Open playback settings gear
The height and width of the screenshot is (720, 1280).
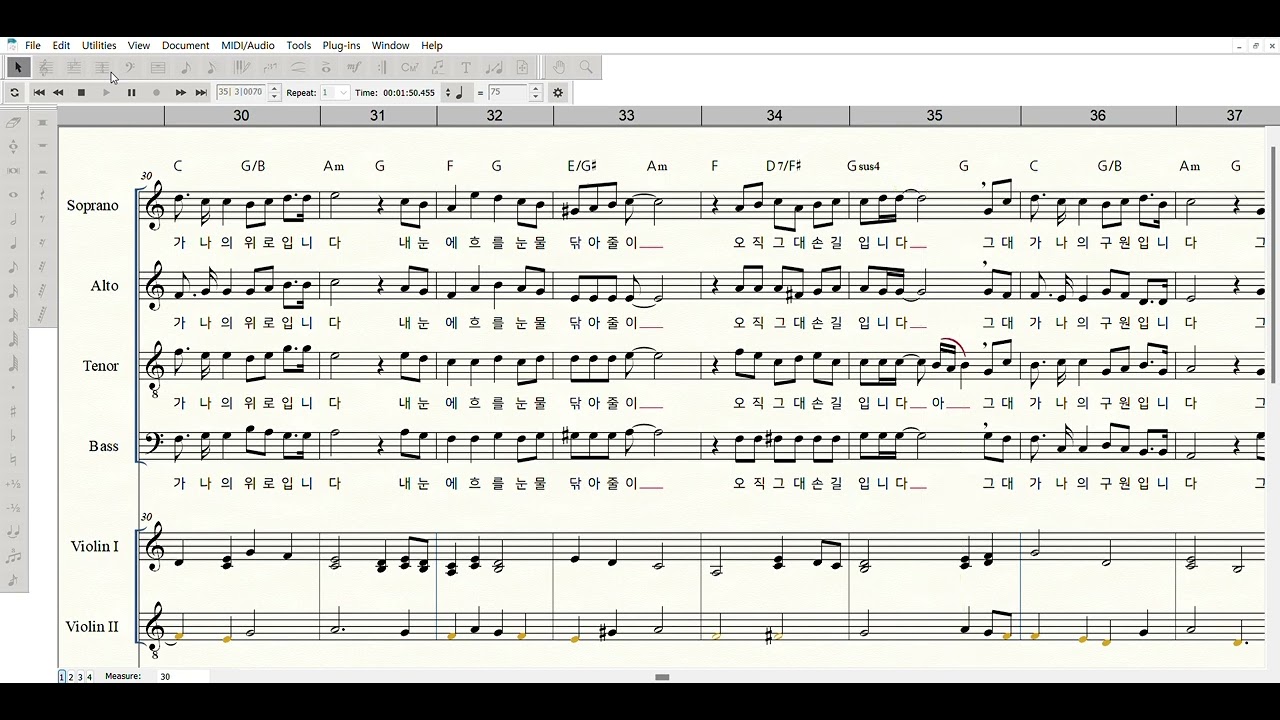point(558,92)
